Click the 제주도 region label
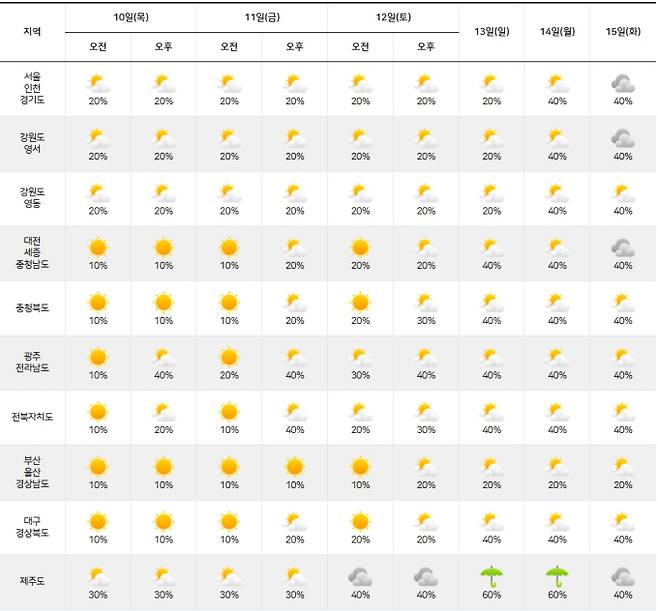 tap(32, 581)
